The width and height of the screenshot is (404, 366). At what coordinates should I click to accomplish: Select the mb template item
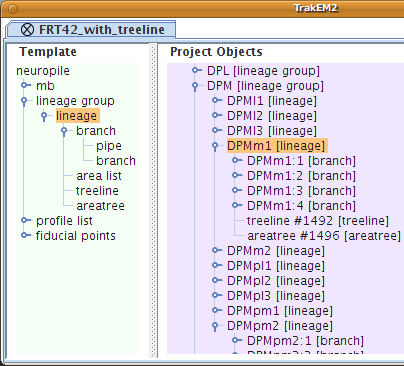45,86
